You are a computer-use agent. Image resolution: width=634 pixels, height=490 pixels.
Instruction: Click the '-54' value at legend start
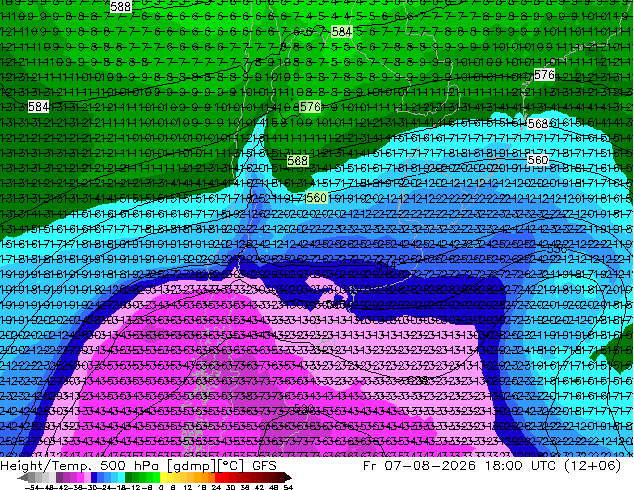click(32, 488)
